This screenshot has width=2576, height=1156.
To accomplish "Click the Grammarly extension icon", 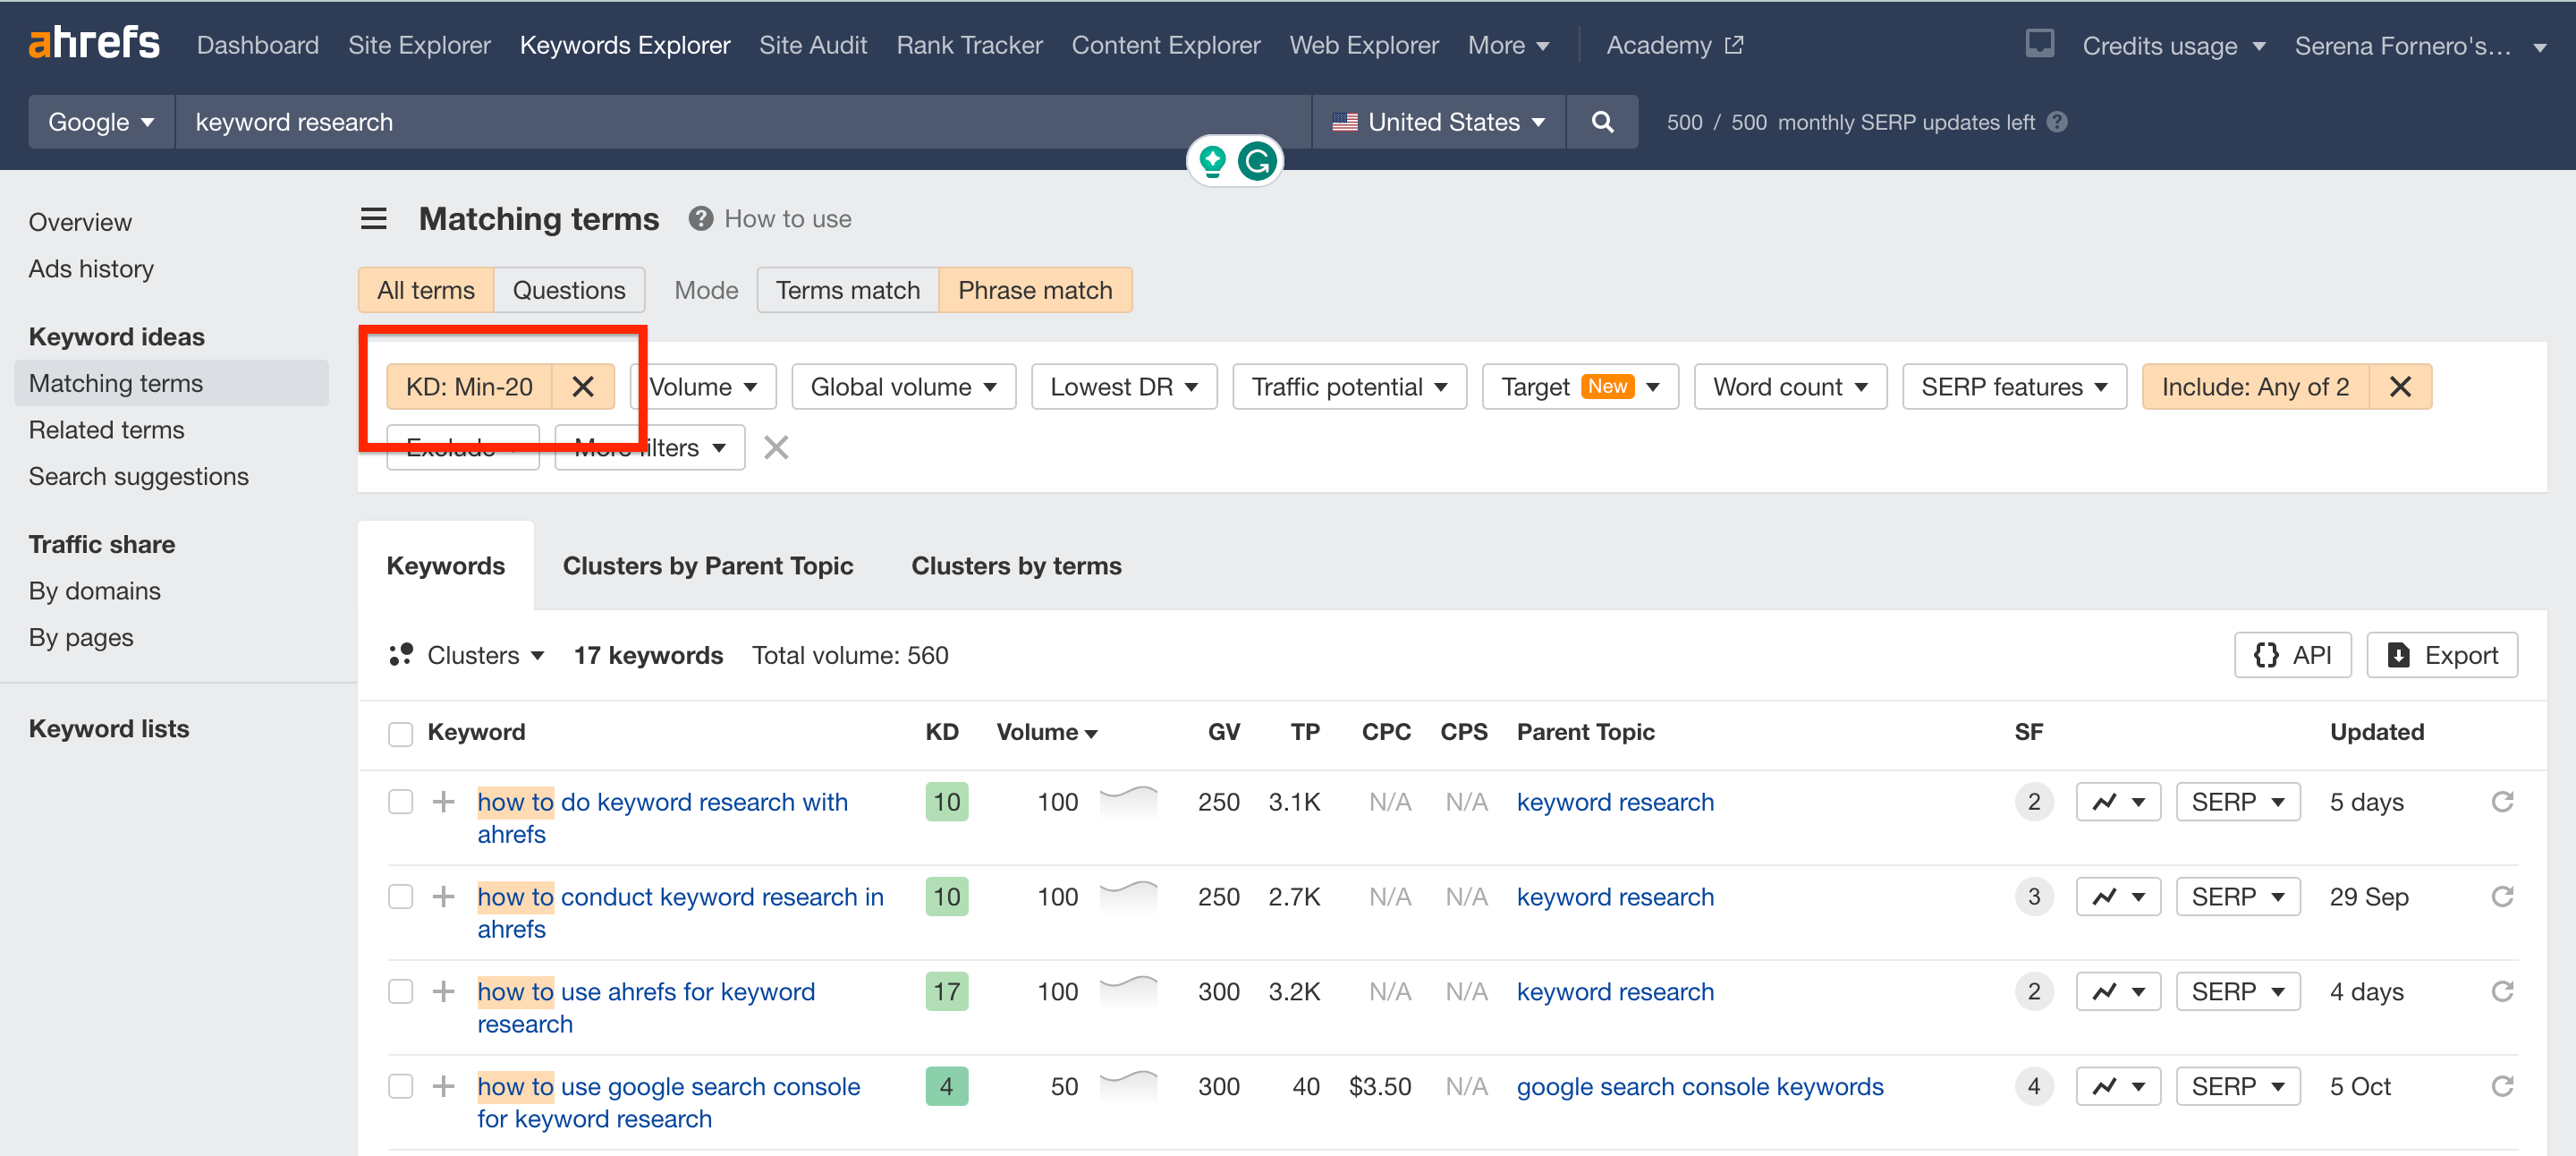I will click(x=1257, y=160).
